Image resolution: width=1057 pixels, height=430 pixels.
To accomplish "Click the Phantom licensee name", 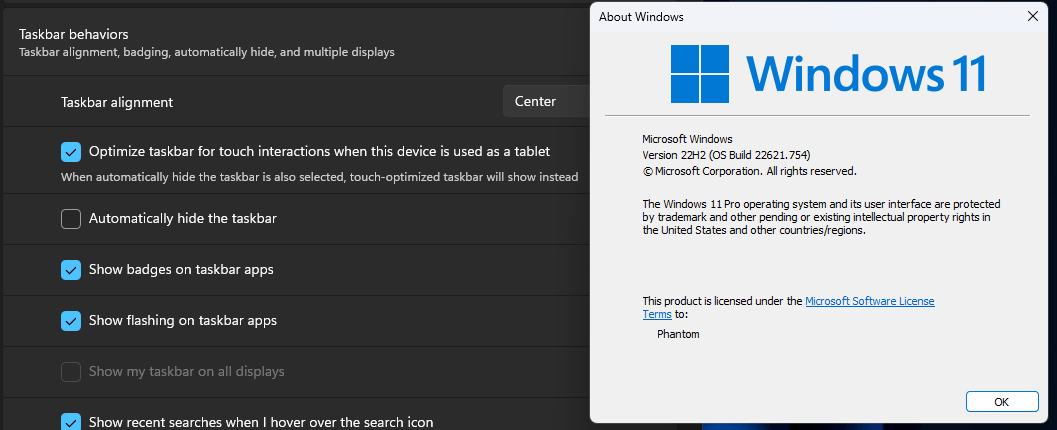I will click(x=678, y=334).
